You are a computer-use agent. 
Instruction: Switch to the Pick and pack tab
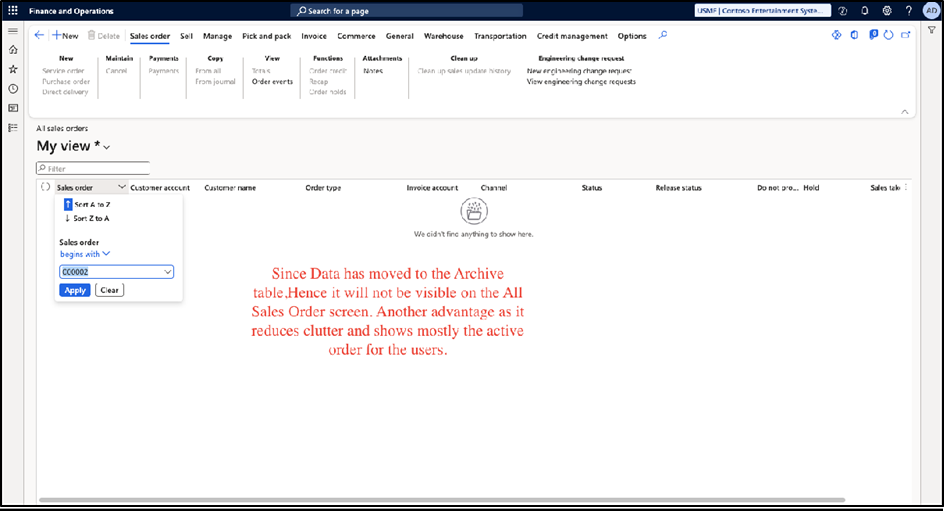tap(266, 36)
